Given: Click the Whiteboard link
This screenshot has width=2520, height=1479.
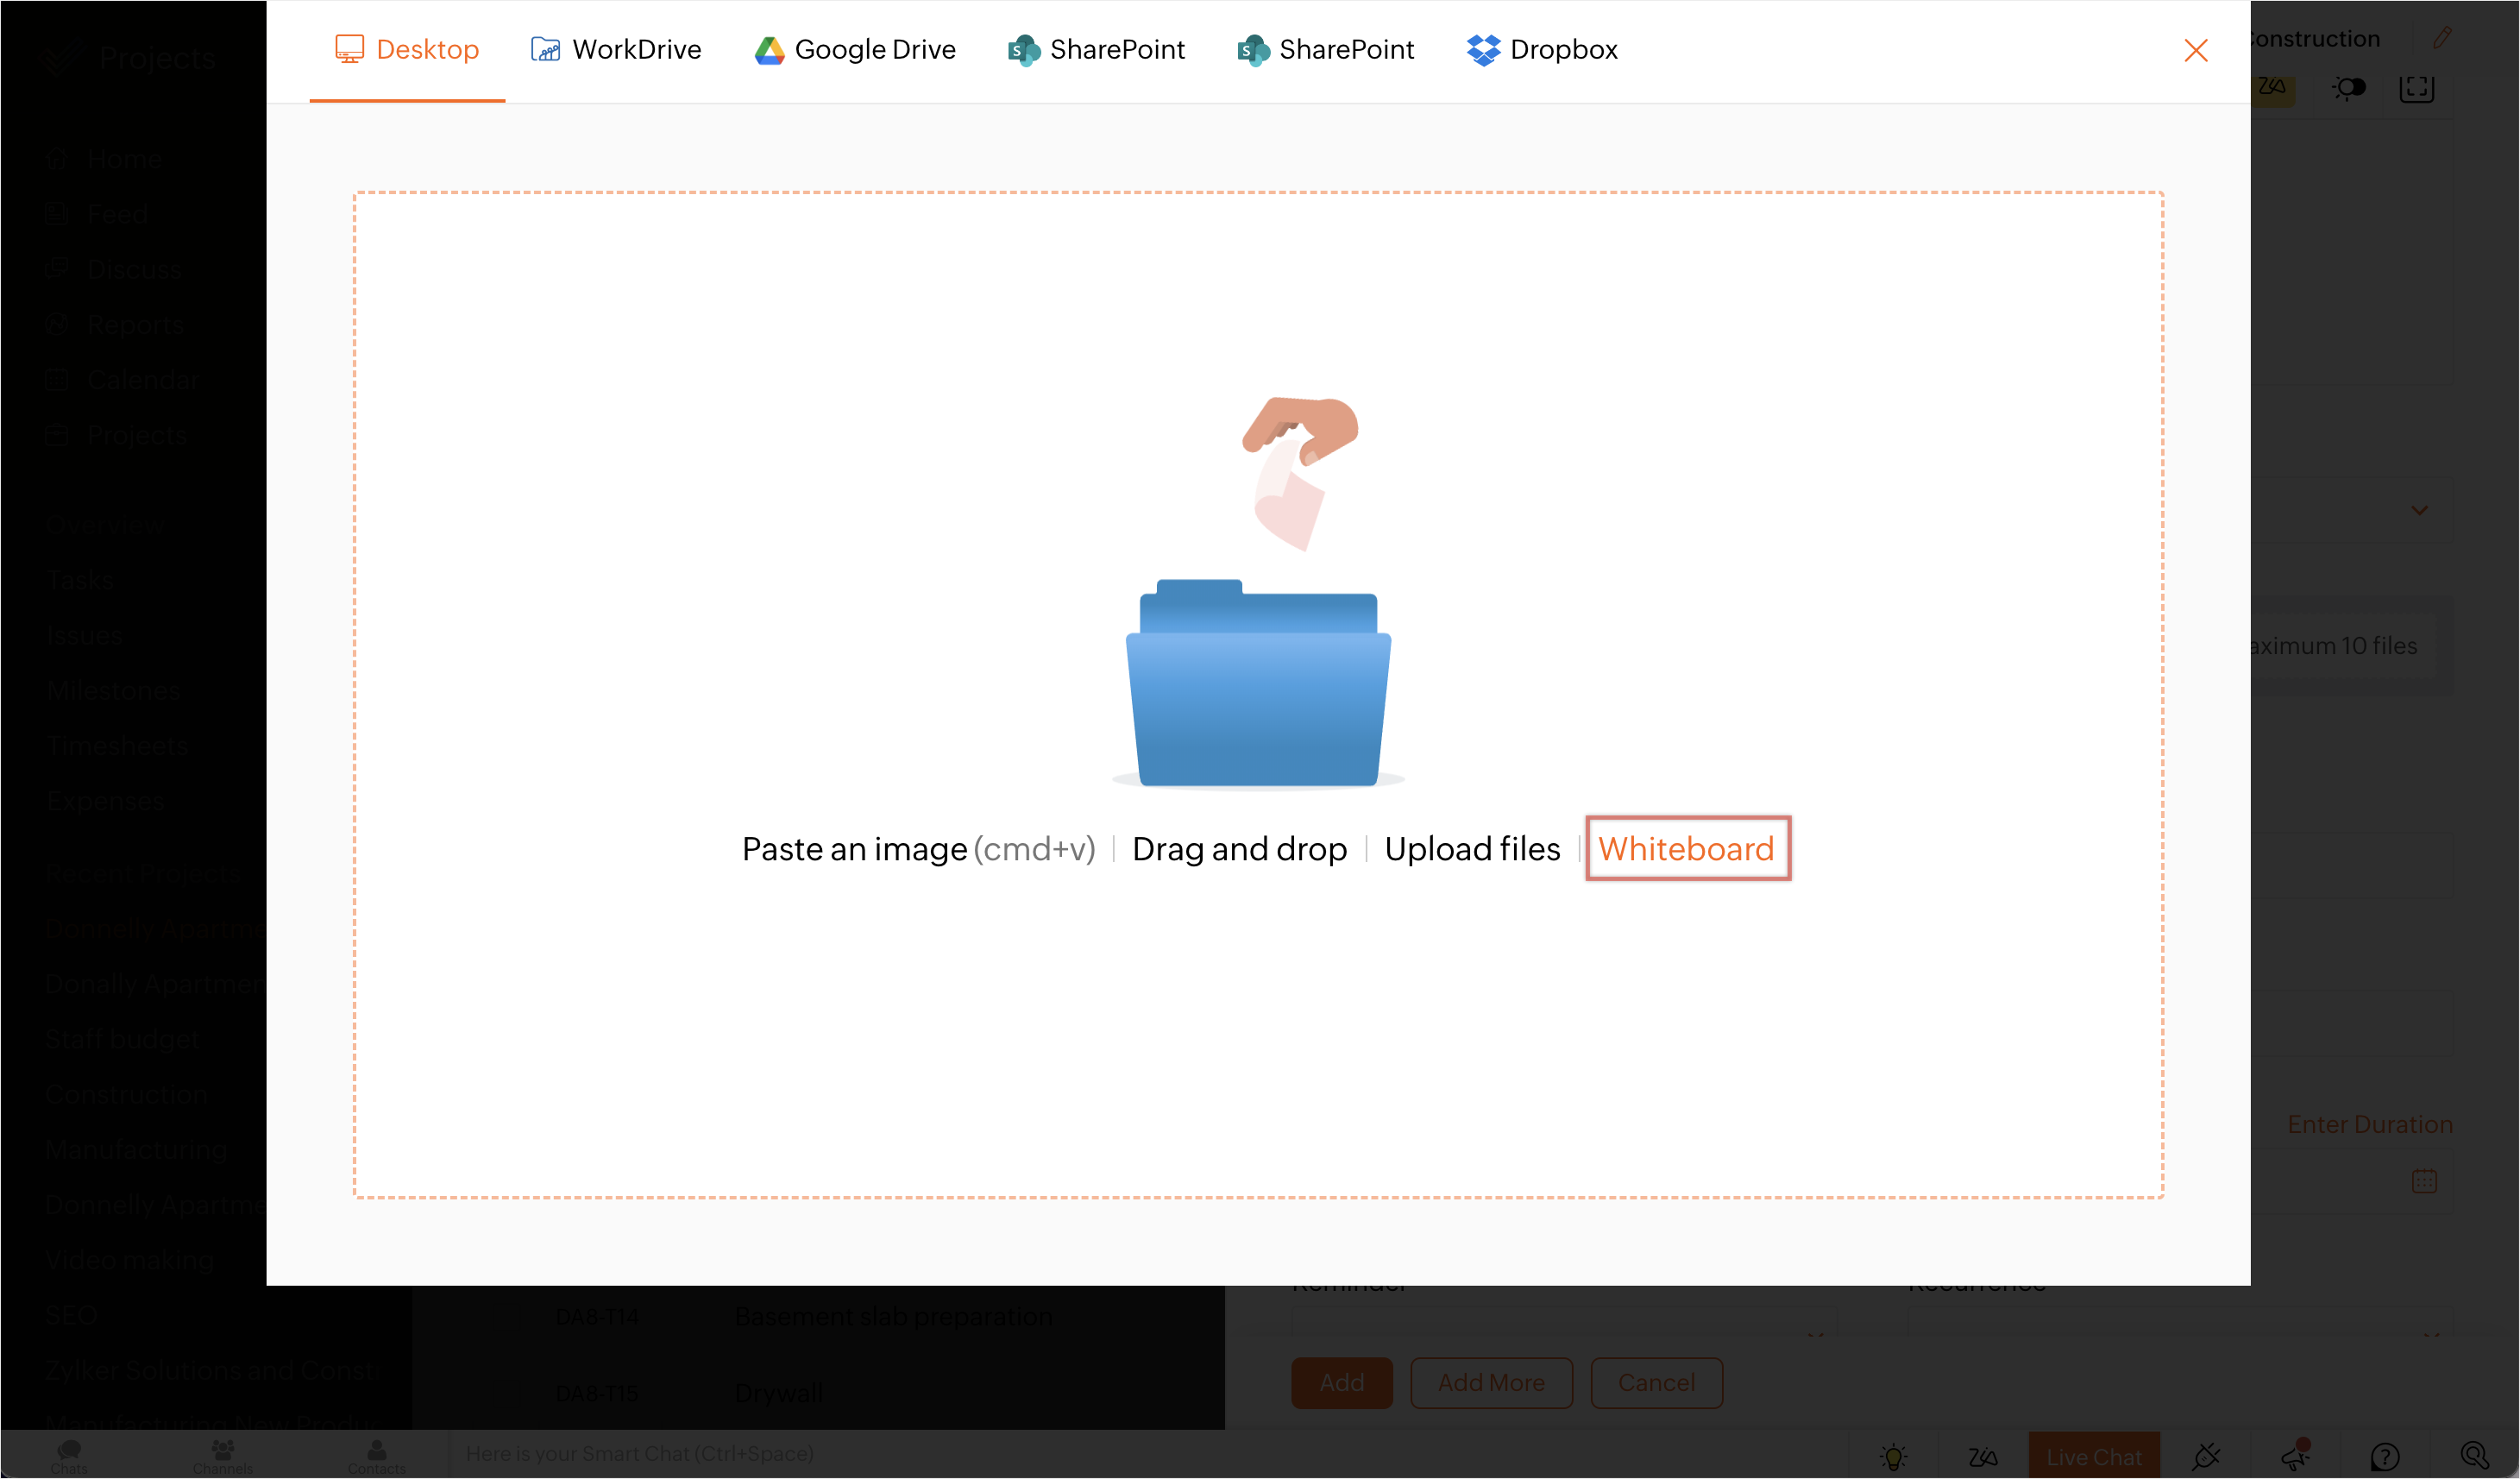Looking at the screenshot, I should click(x=1686, y=849).
